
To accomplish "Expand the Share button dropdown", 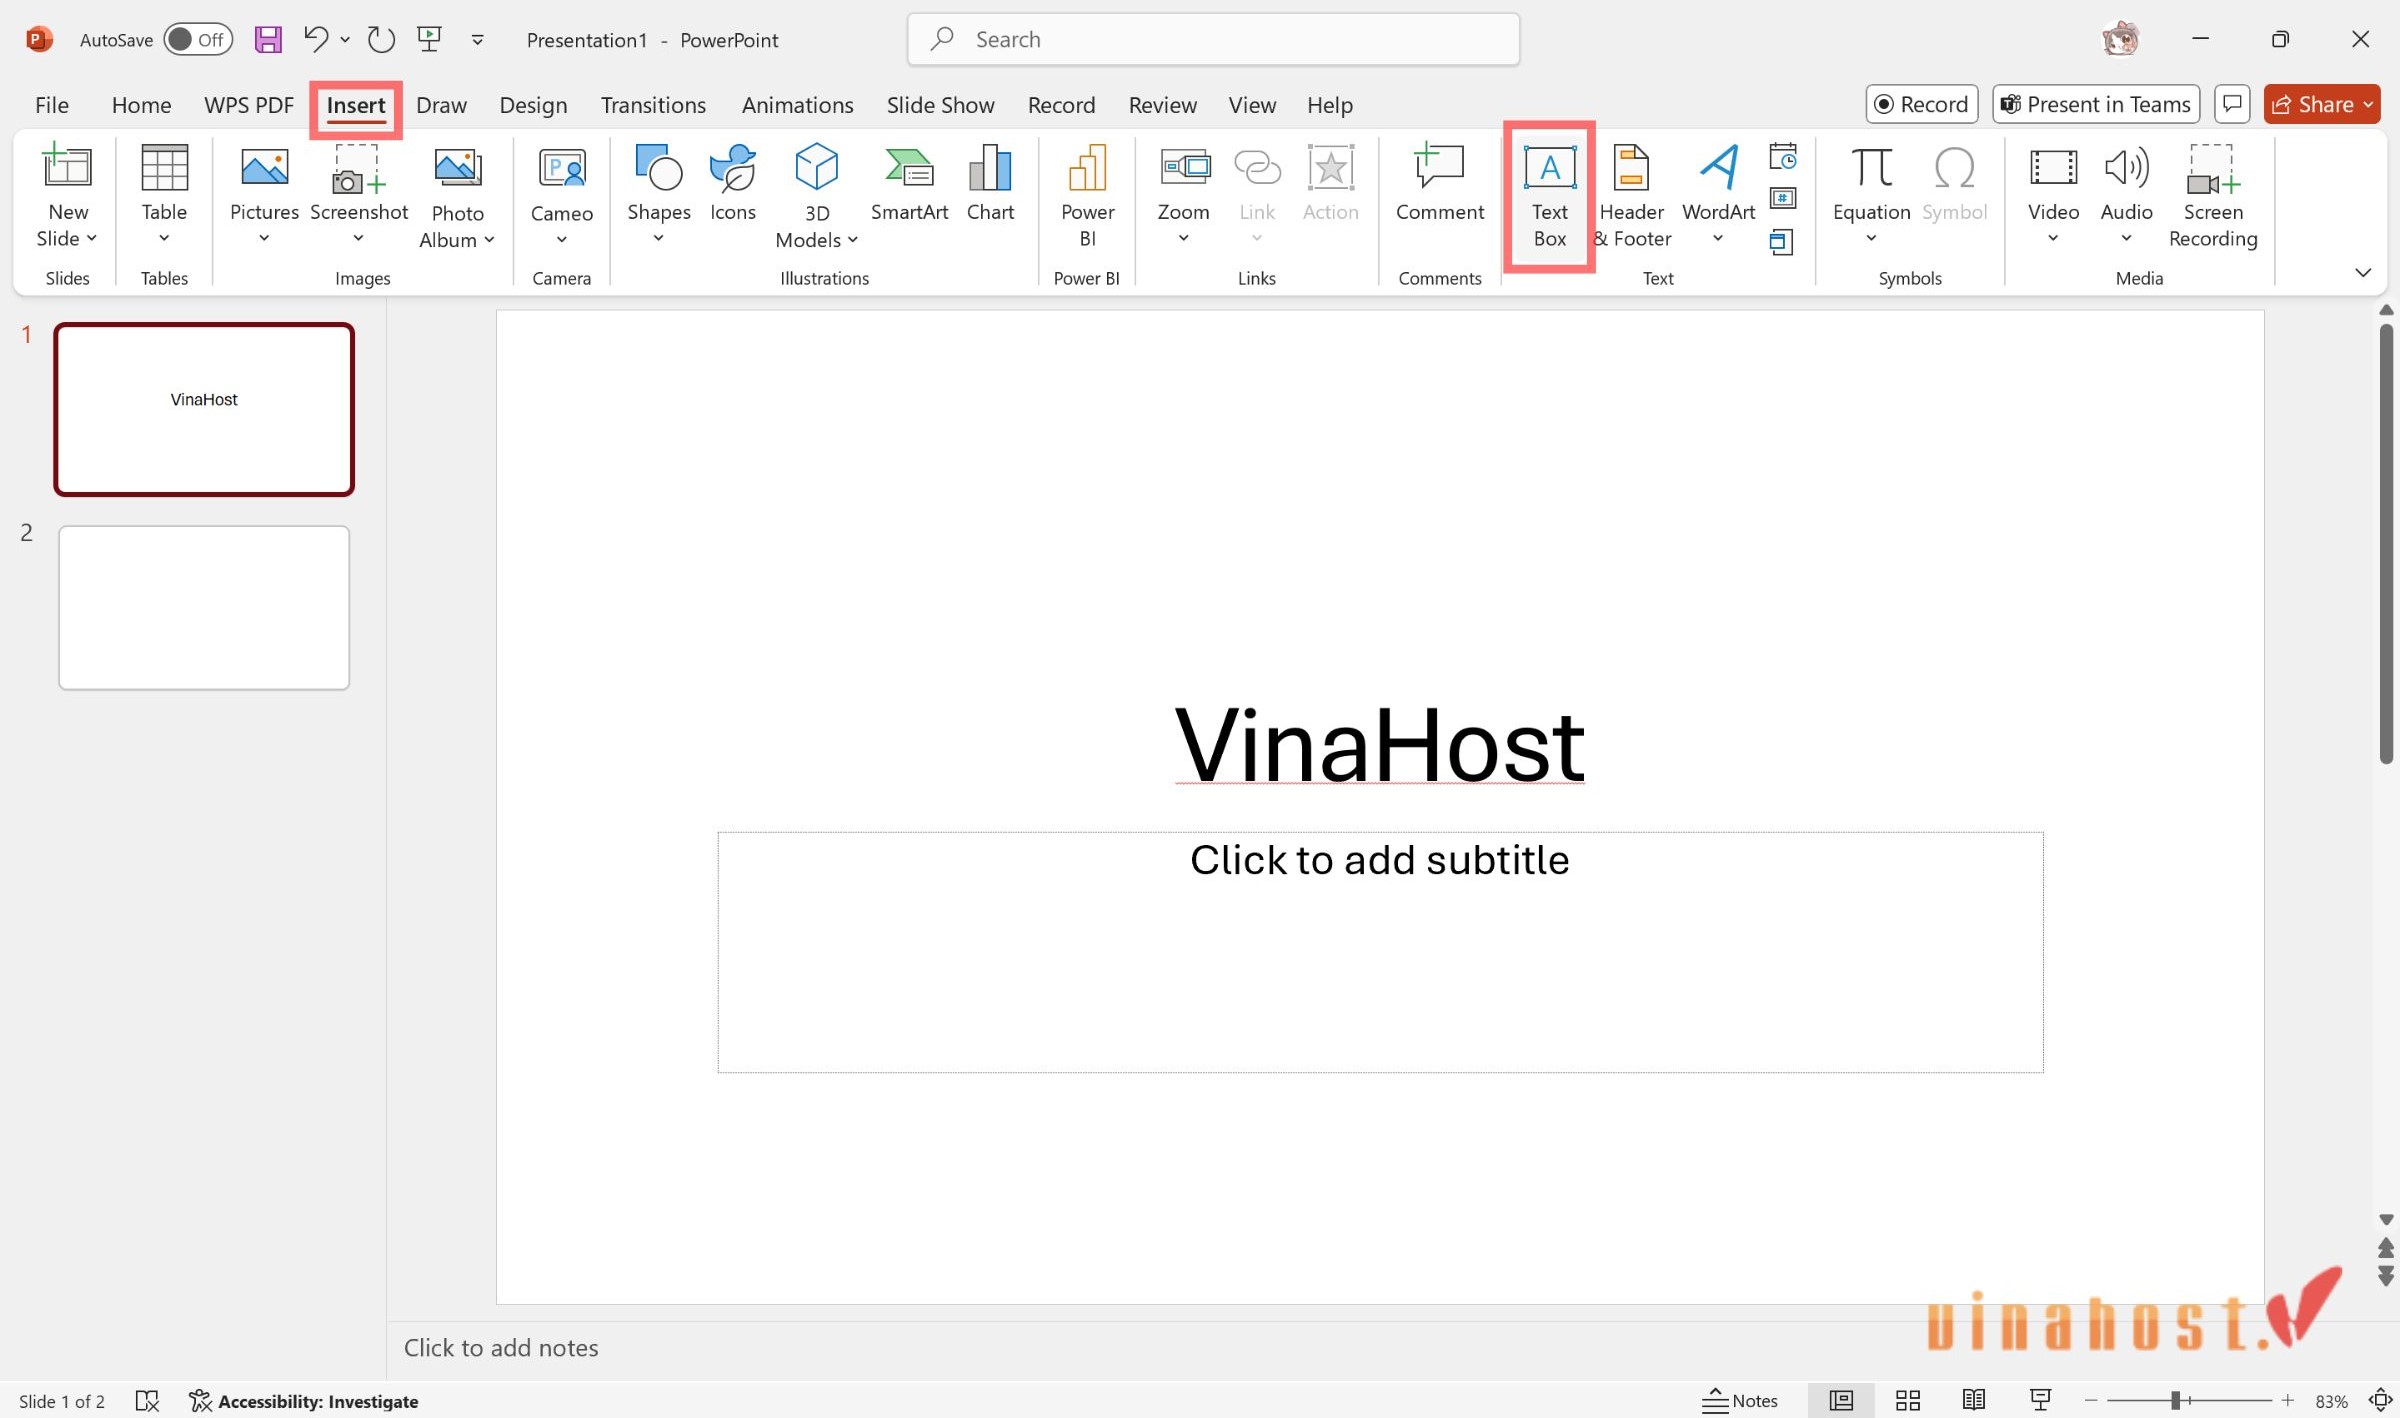I will (x=2368, y=104).
